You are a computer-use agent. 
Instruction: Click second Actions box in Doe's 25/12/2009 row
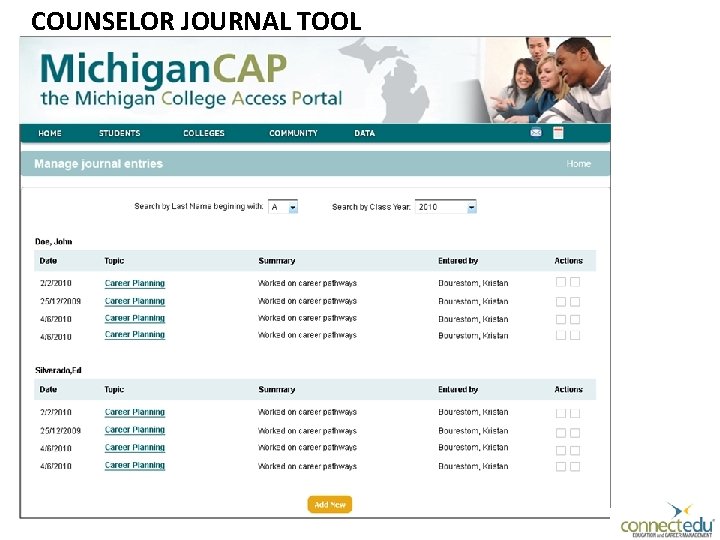click(x=575, y=302)
